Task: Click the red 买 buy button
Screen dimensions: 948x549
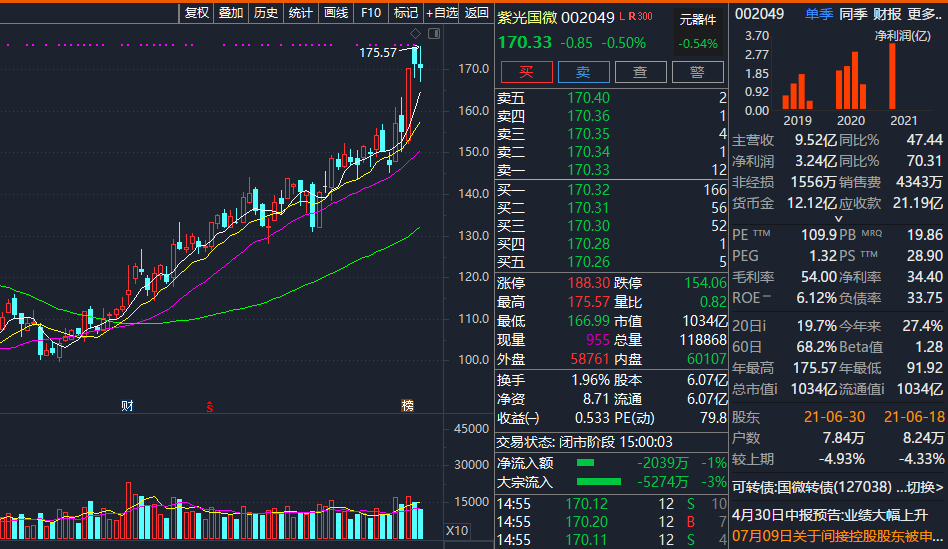Action: (x=527, y=72)
